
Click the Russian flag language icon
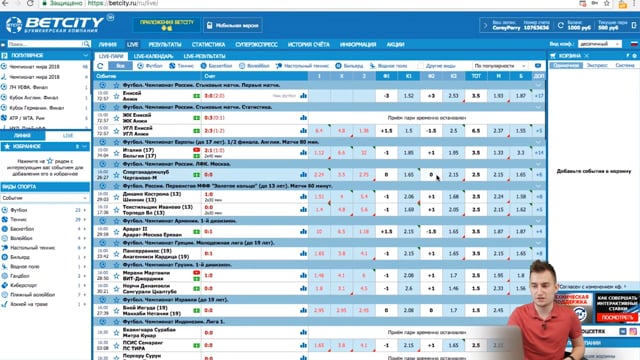(634, 44)
